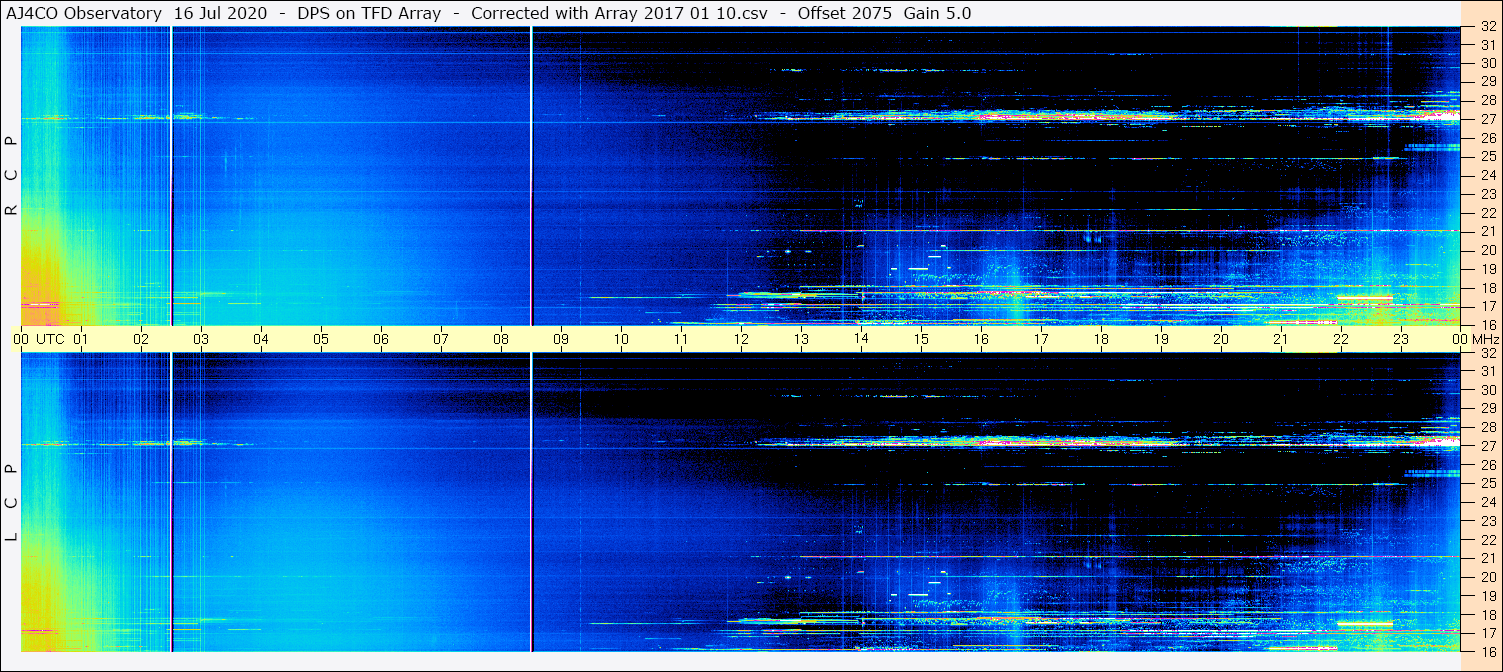
Task: Click the 17 MHz label of RCP panel
Action: point(1487,306)
